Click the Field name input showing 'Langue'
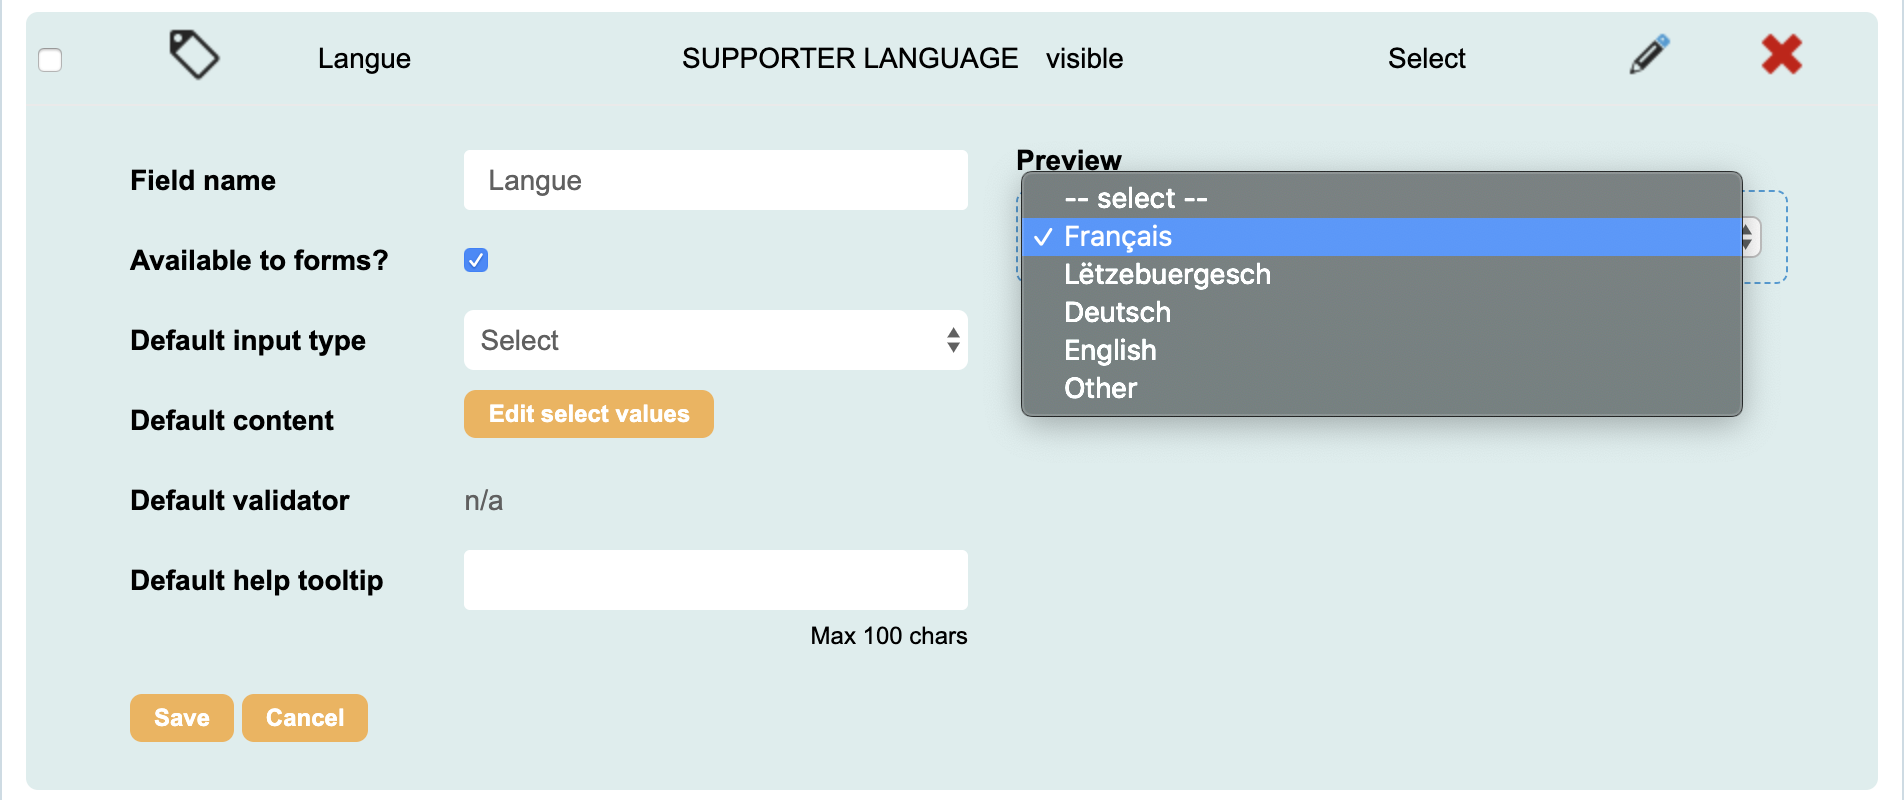 click(x=715, y=180)
